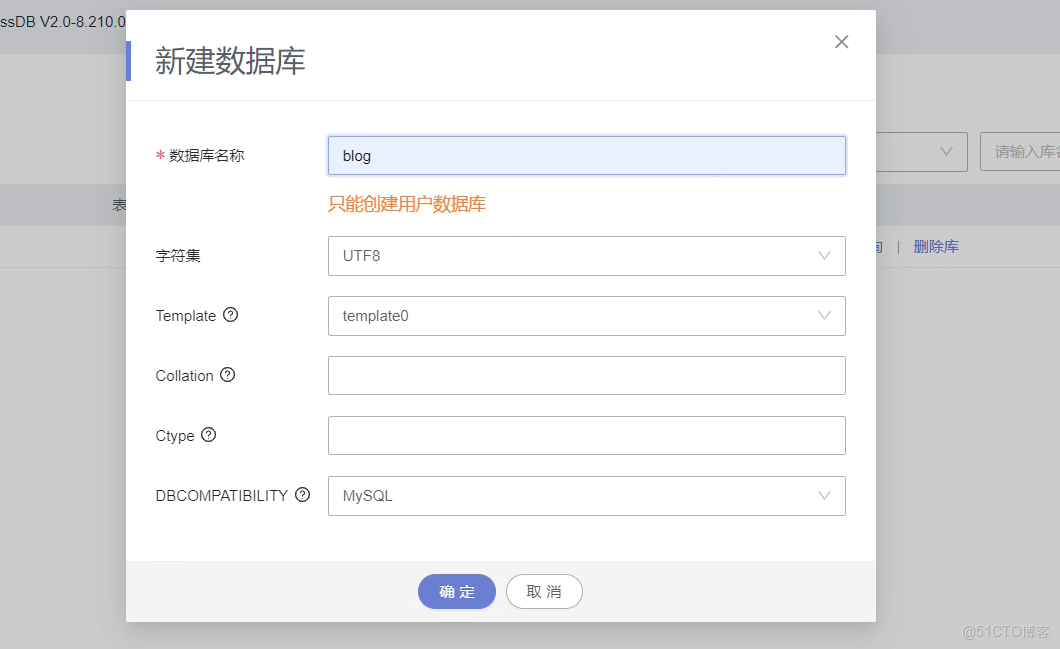Viewport: 1060px width, 649px height.
Task: Click the empty Collation input field
Action: coord(586,376)
